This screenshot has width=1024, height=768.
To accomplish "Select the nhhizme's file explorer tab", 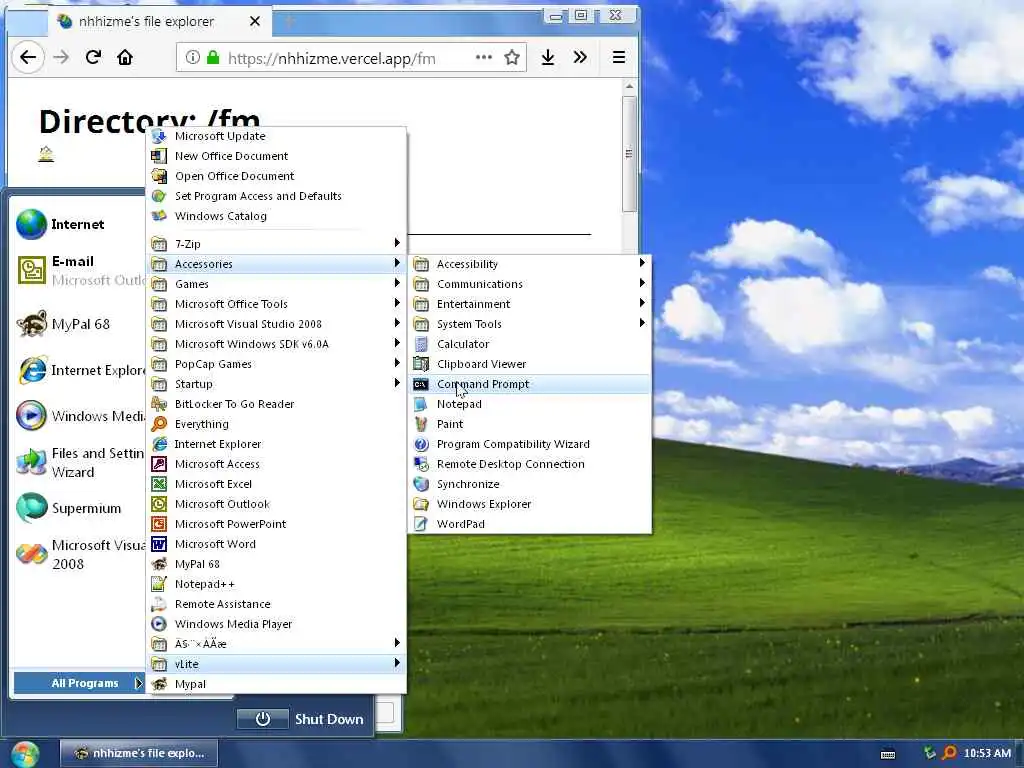I will pyautogui.click(x=159, y=22).
